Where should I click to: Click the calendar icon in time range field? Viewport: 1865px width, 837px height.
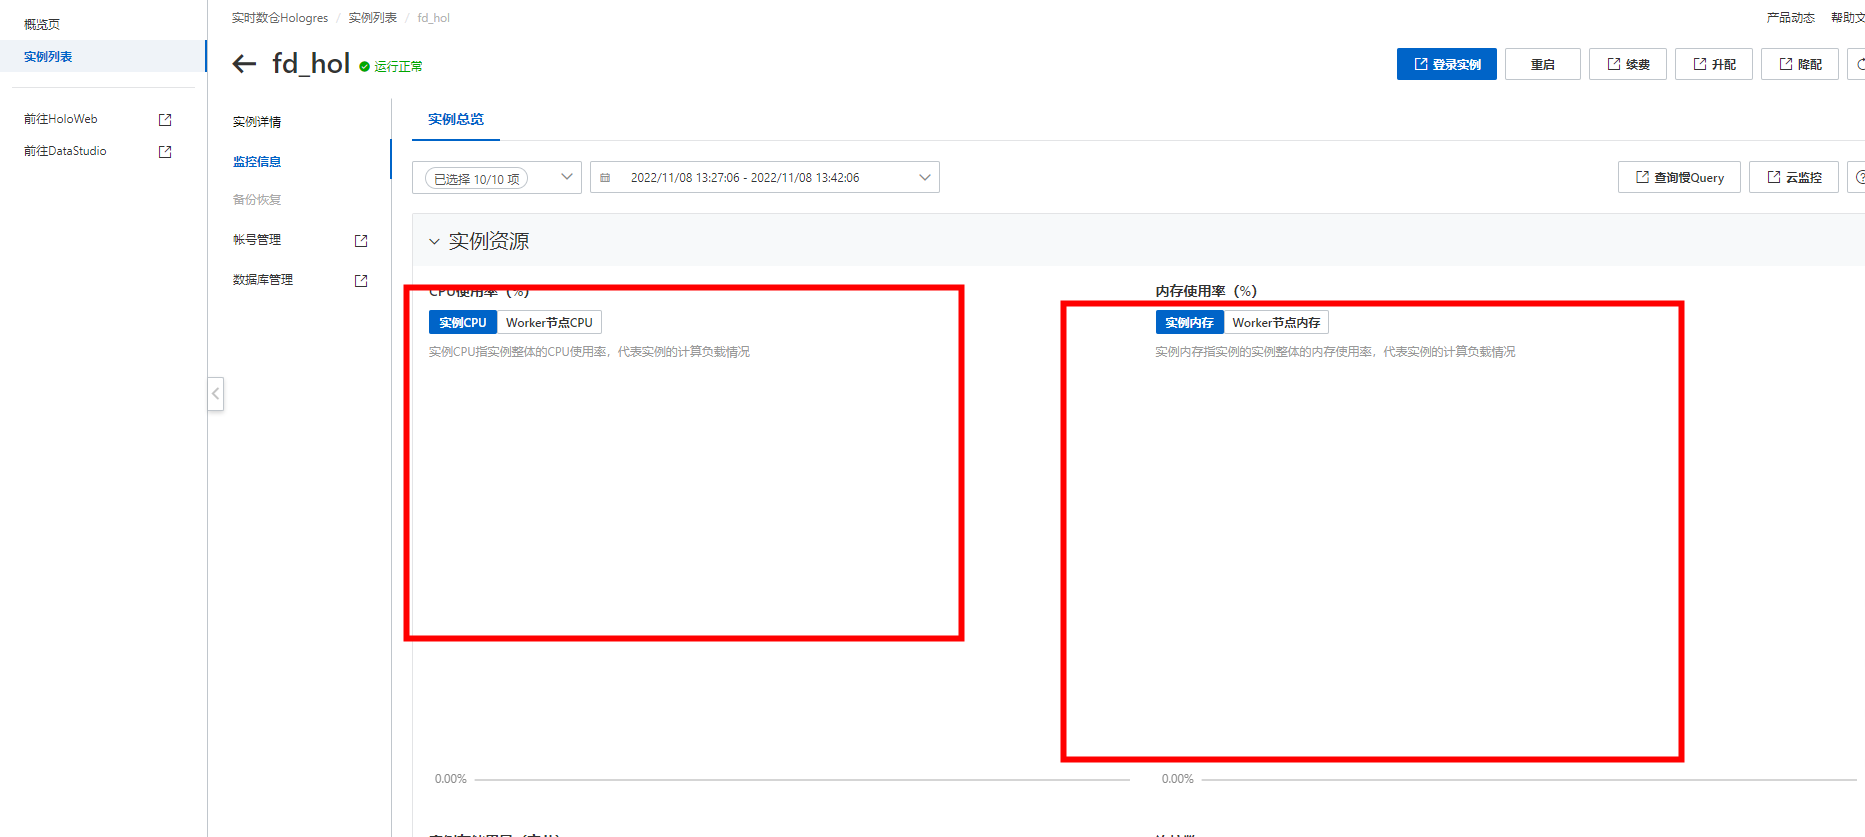click(x=605, y=178)
